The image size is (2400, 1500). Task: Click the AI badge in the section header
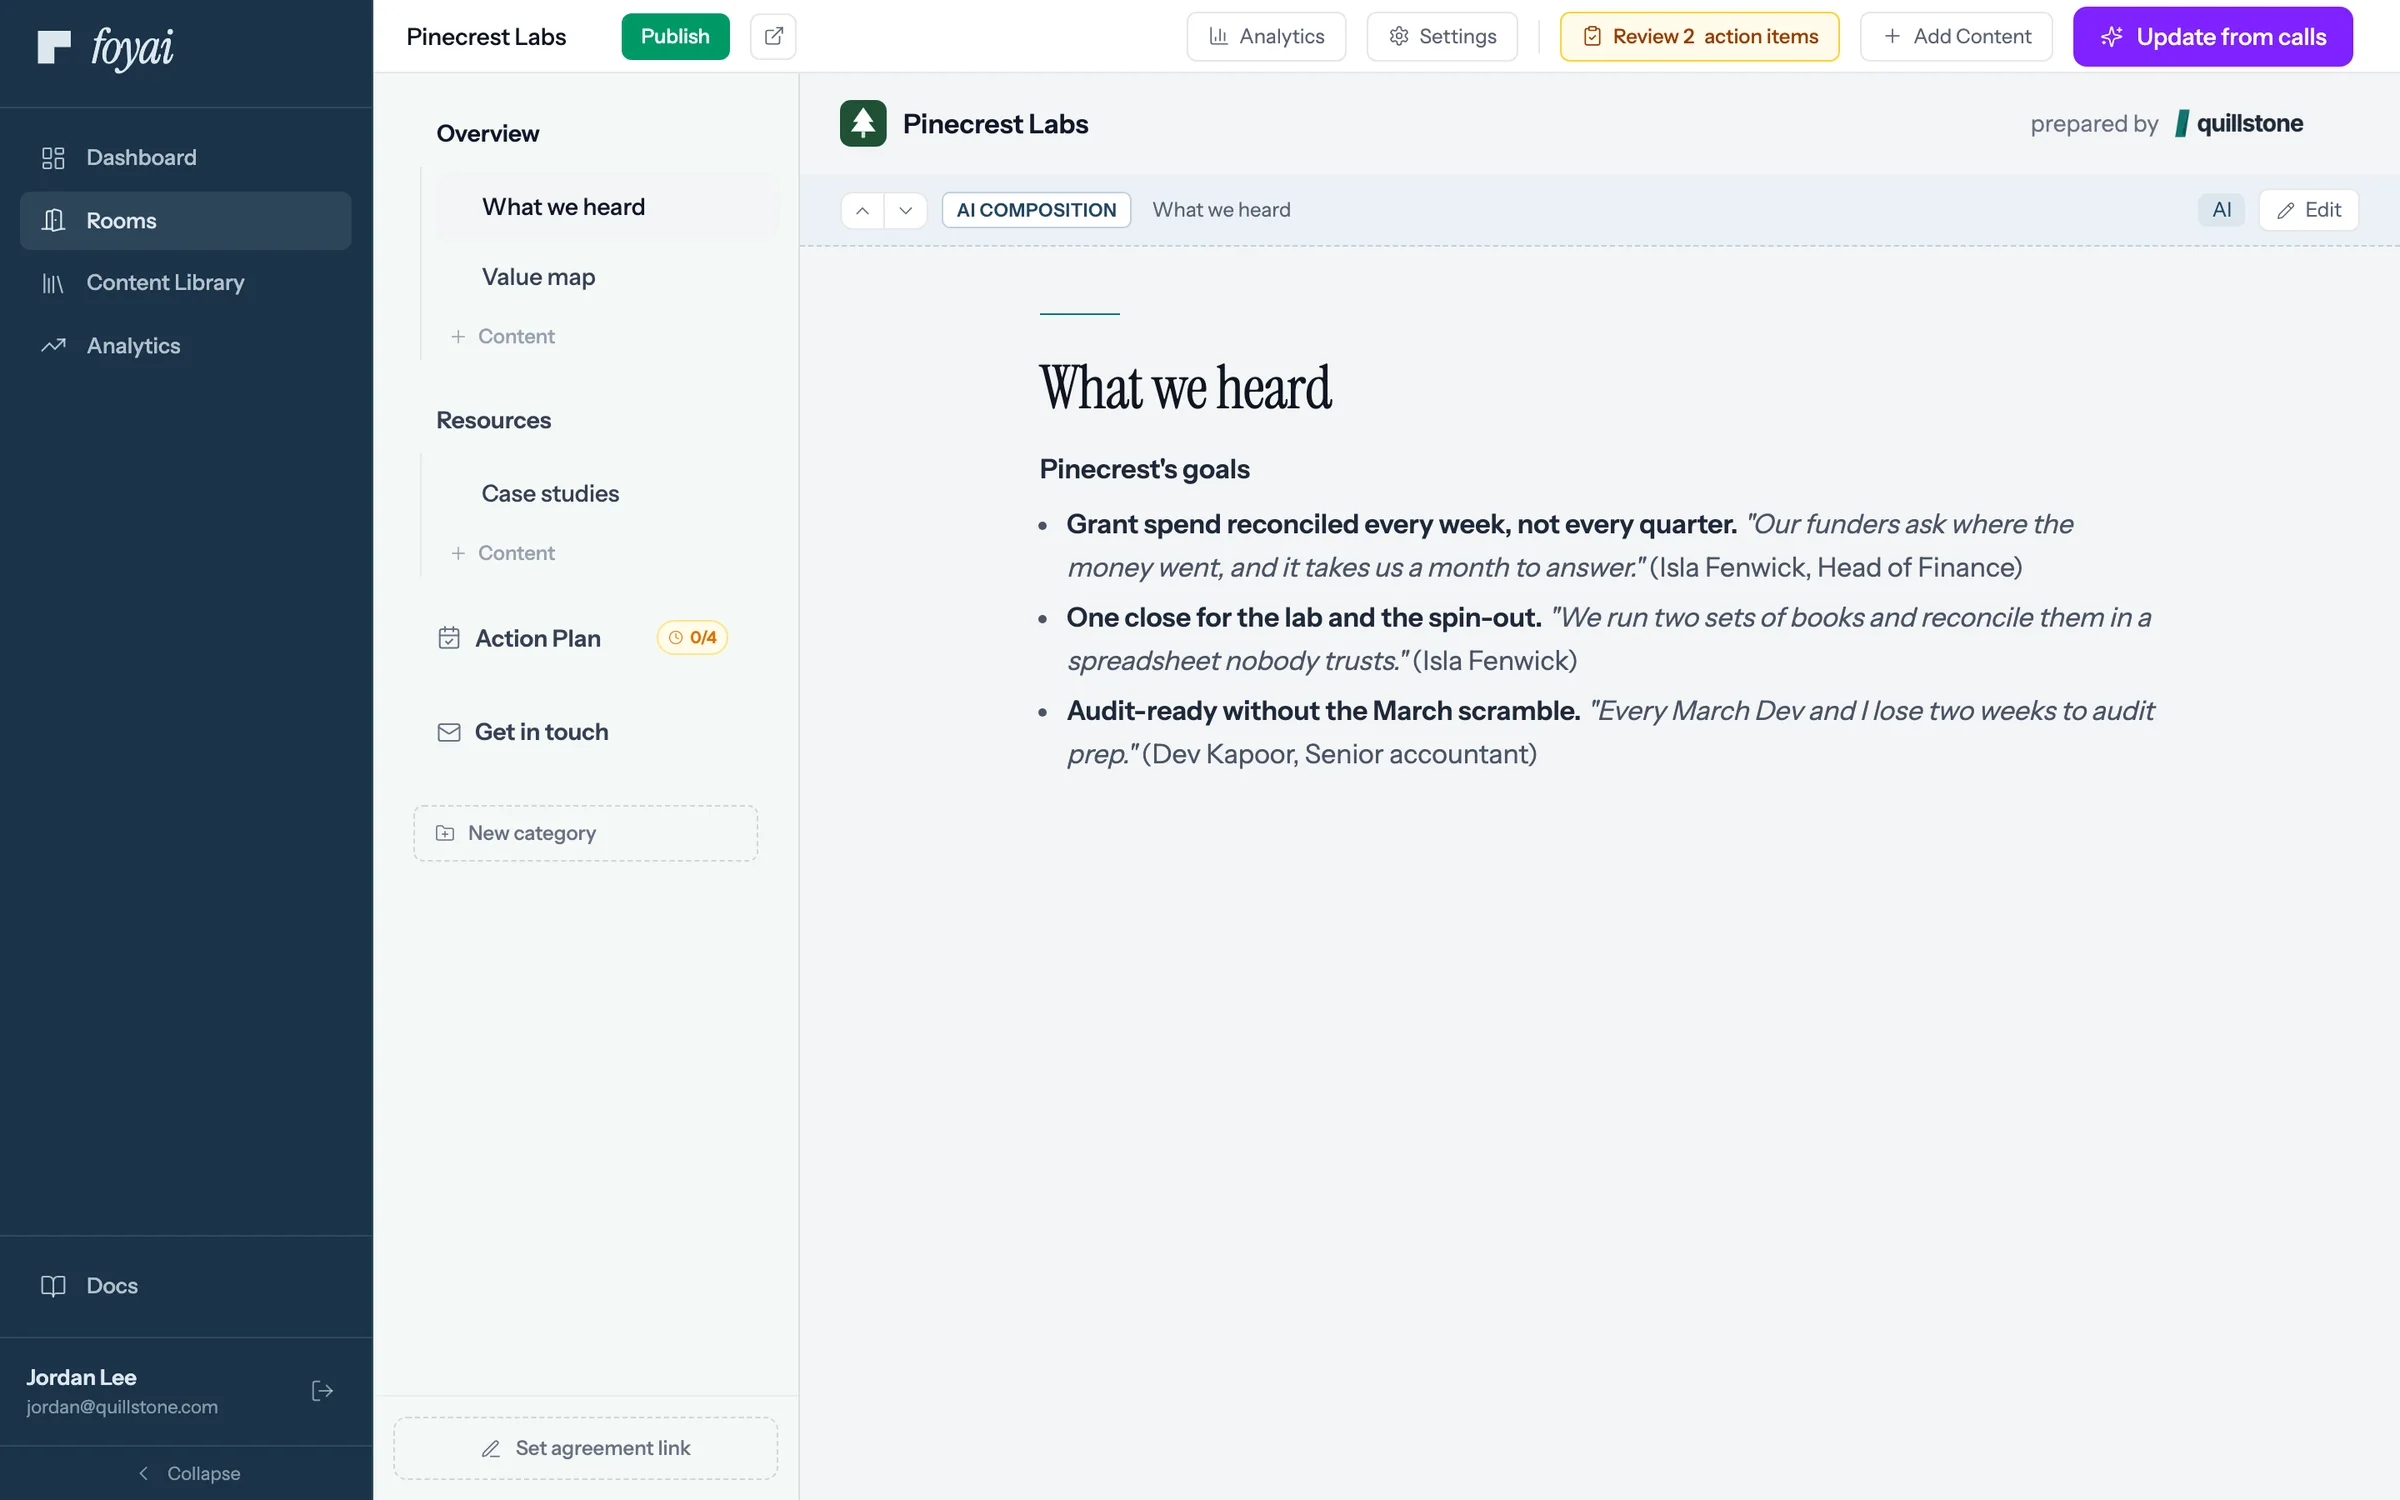(2221, 210)
